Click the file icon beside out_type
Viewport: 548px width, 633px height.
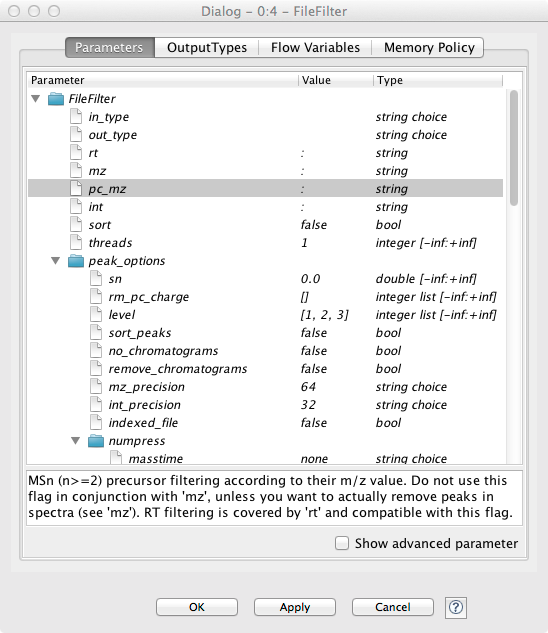click(76, 134)
